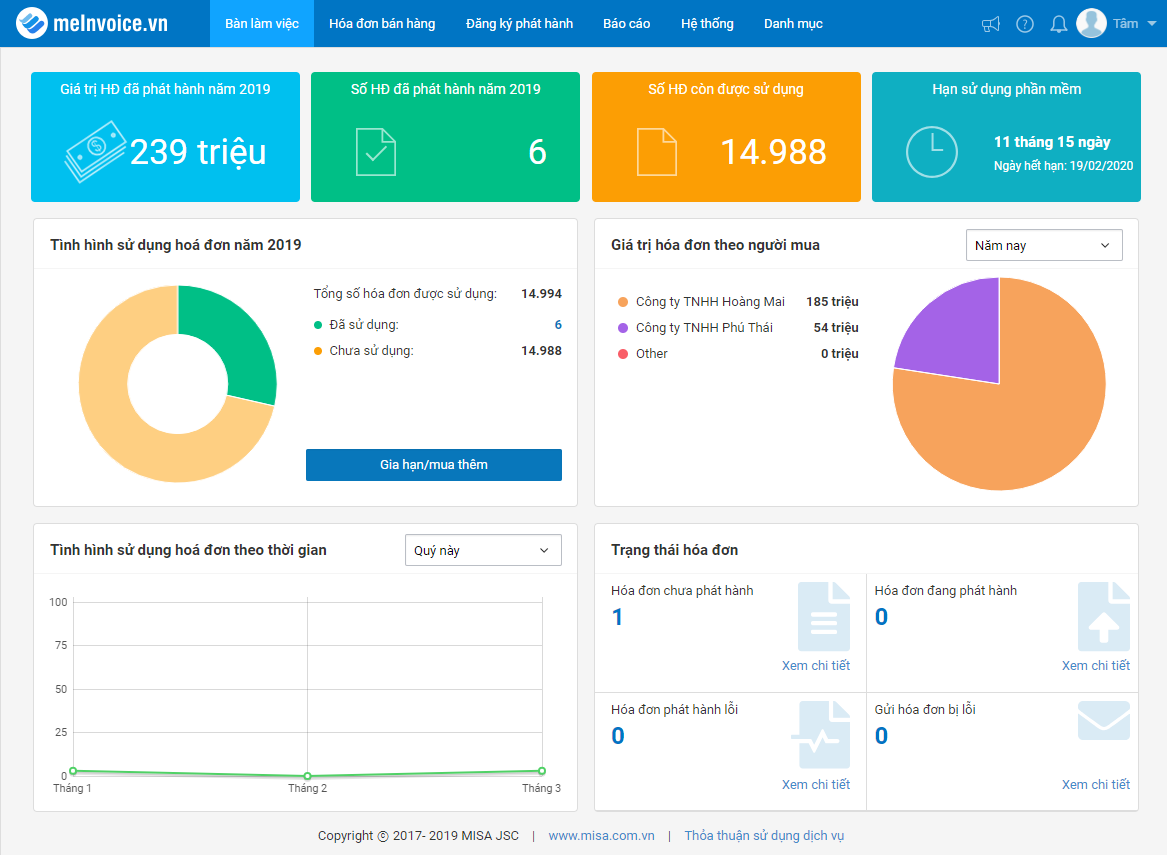Open the Danh mục menu
Screen dimensions: 1167x855
tap(793, 24)
